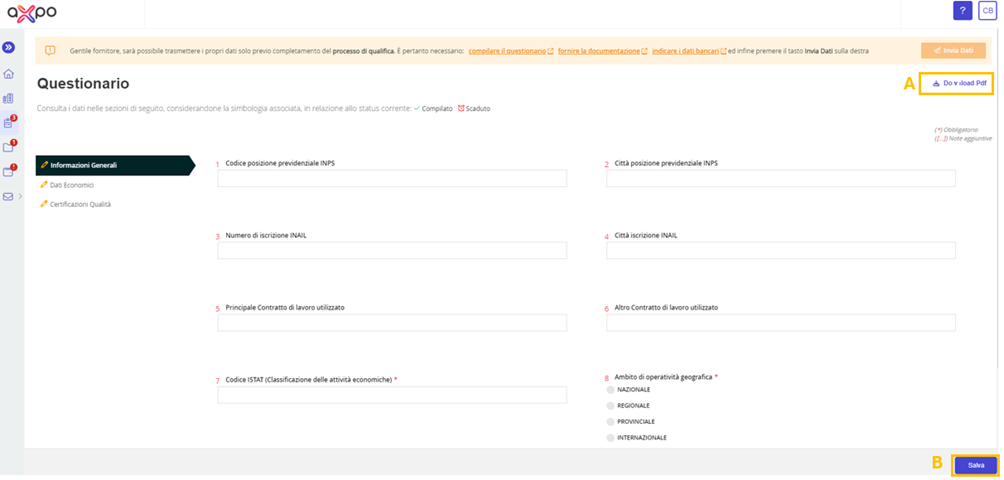Click the question mark help icon
The width and height of the screenshot is (1004, 480).
[x=962, y=10]
